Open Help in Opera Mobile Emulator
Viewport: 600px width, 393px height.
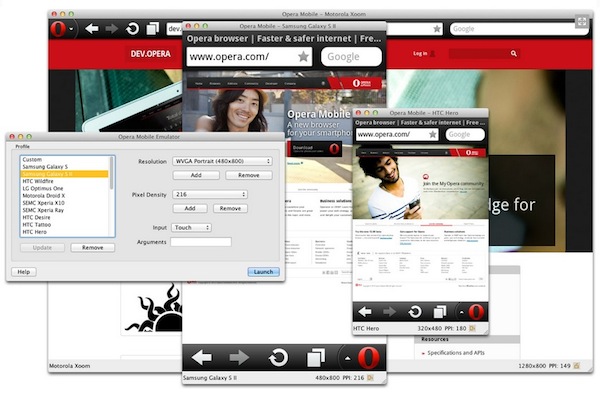pyautogui.click(x=24, y=272)
